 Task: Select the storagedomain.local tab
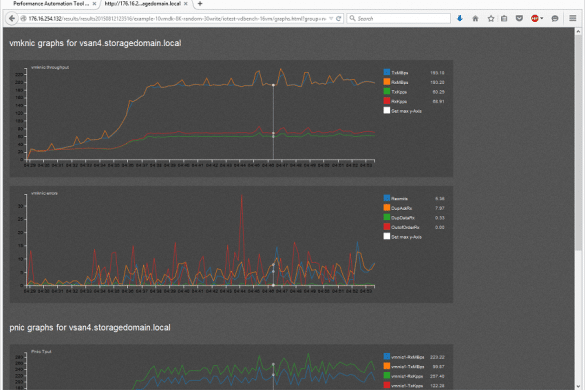click(x=143, y=4)
